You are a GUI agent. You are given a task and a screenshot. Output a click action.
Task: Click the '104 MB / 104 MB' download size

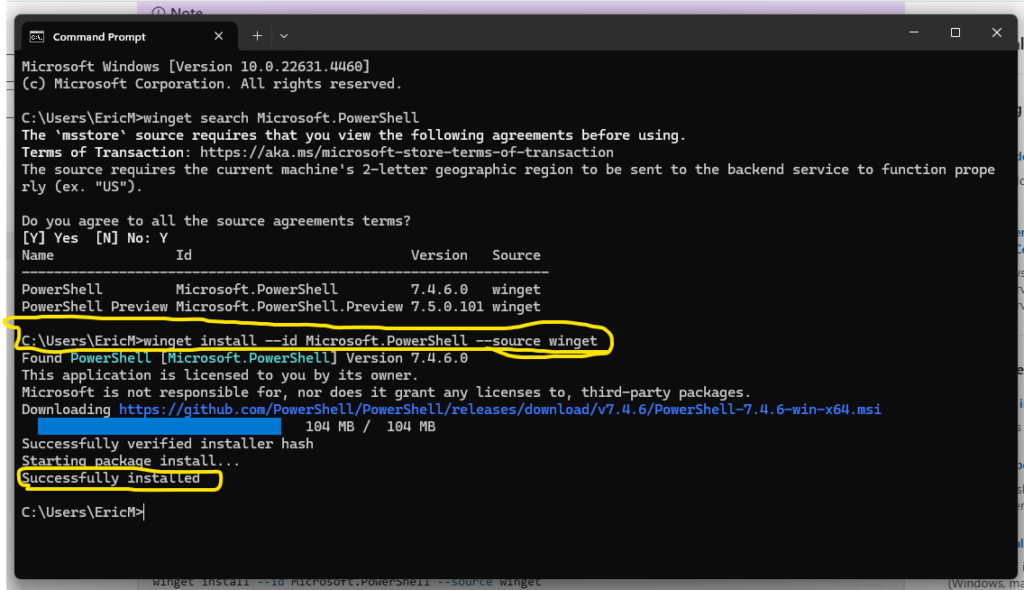[370, 427]
